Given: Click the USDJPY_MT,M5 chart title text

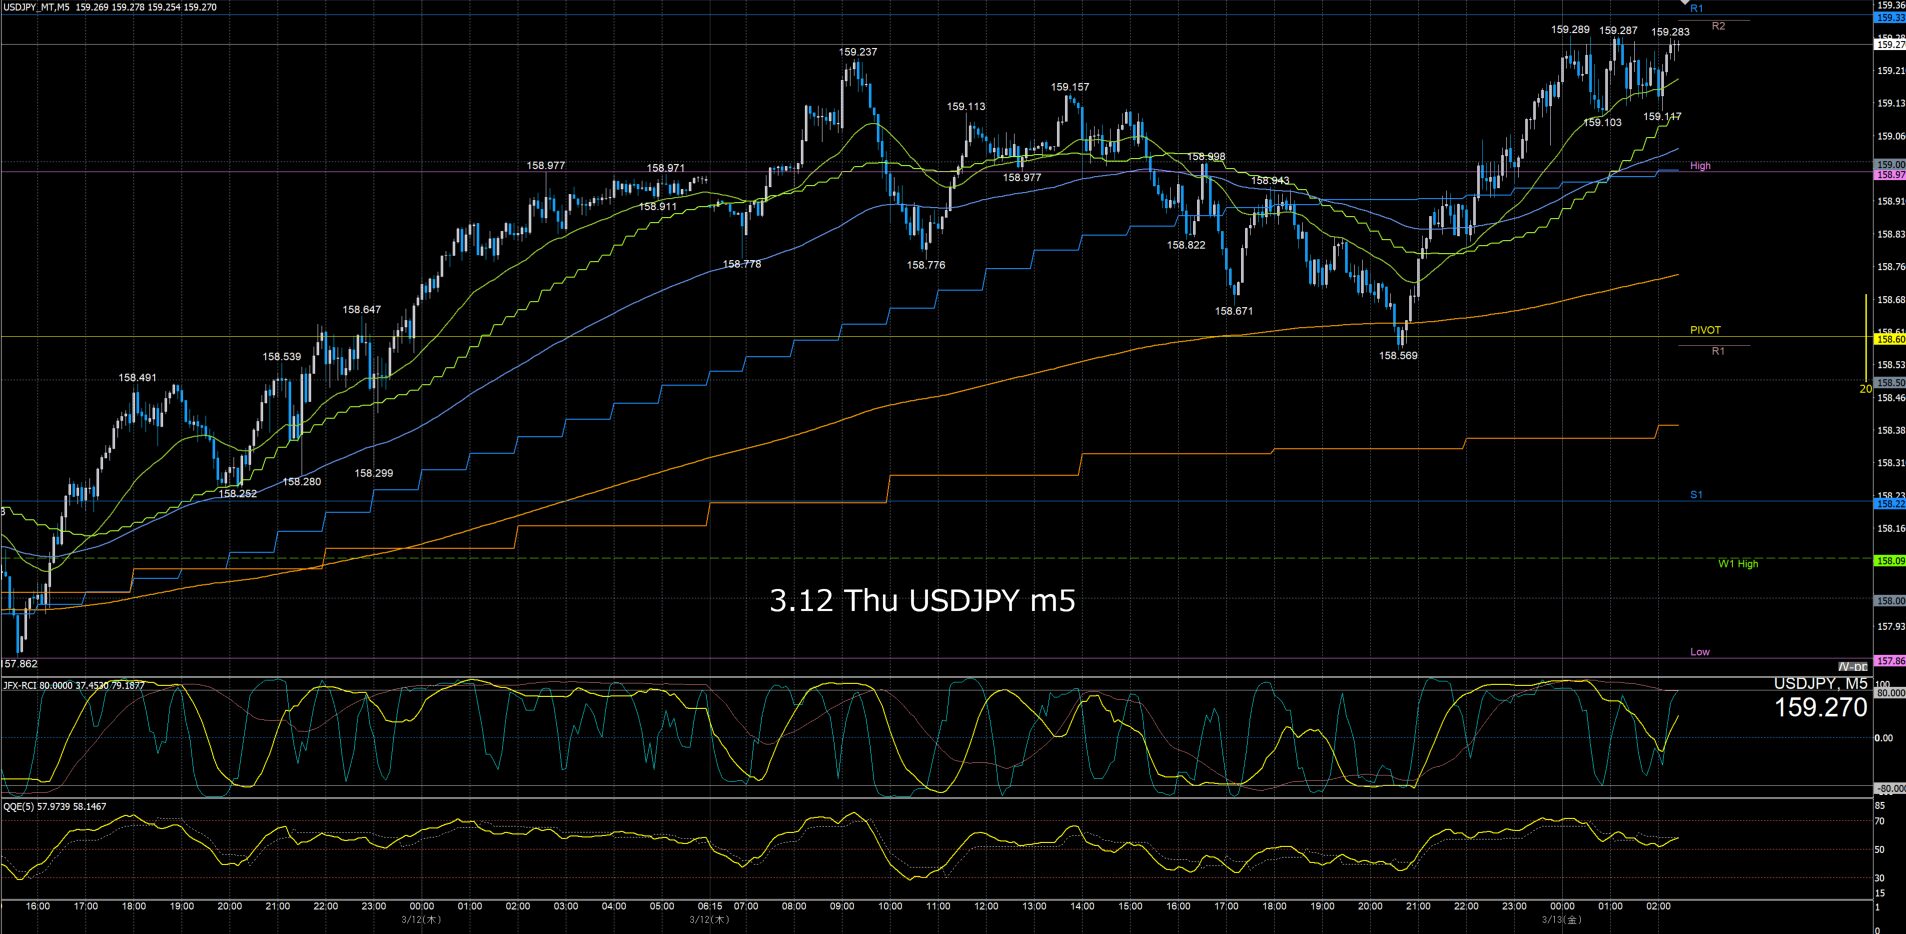Looking at the screenshot, I should [37, 7].
